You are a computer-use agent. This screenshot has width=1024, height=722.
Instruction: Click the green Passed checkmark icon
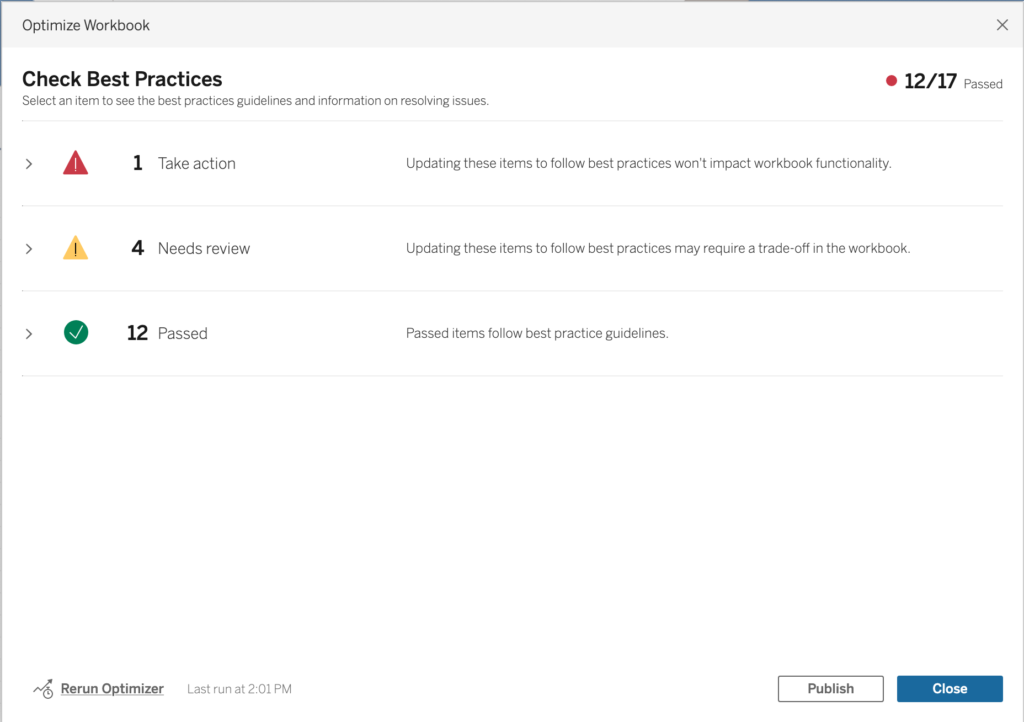tap(76, 333)
